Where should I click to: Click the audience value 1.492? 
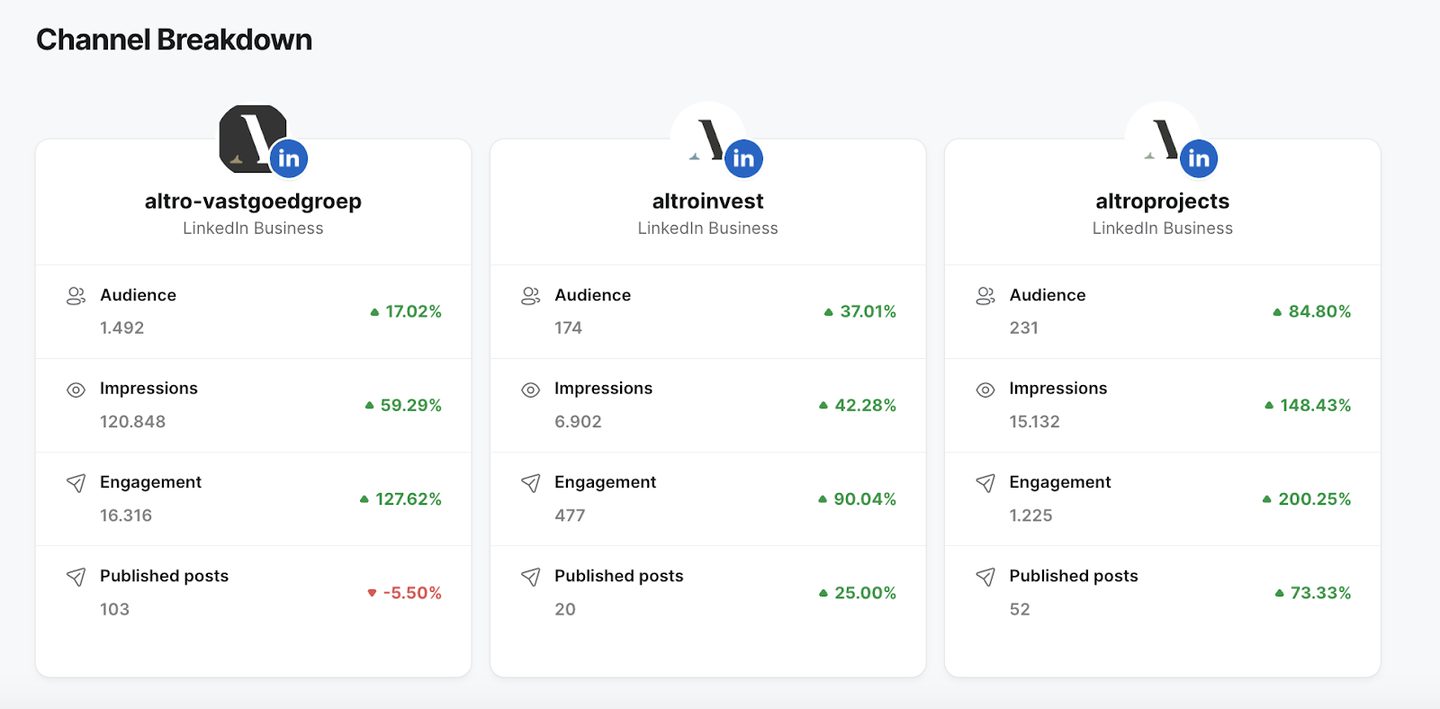[122, 328]
